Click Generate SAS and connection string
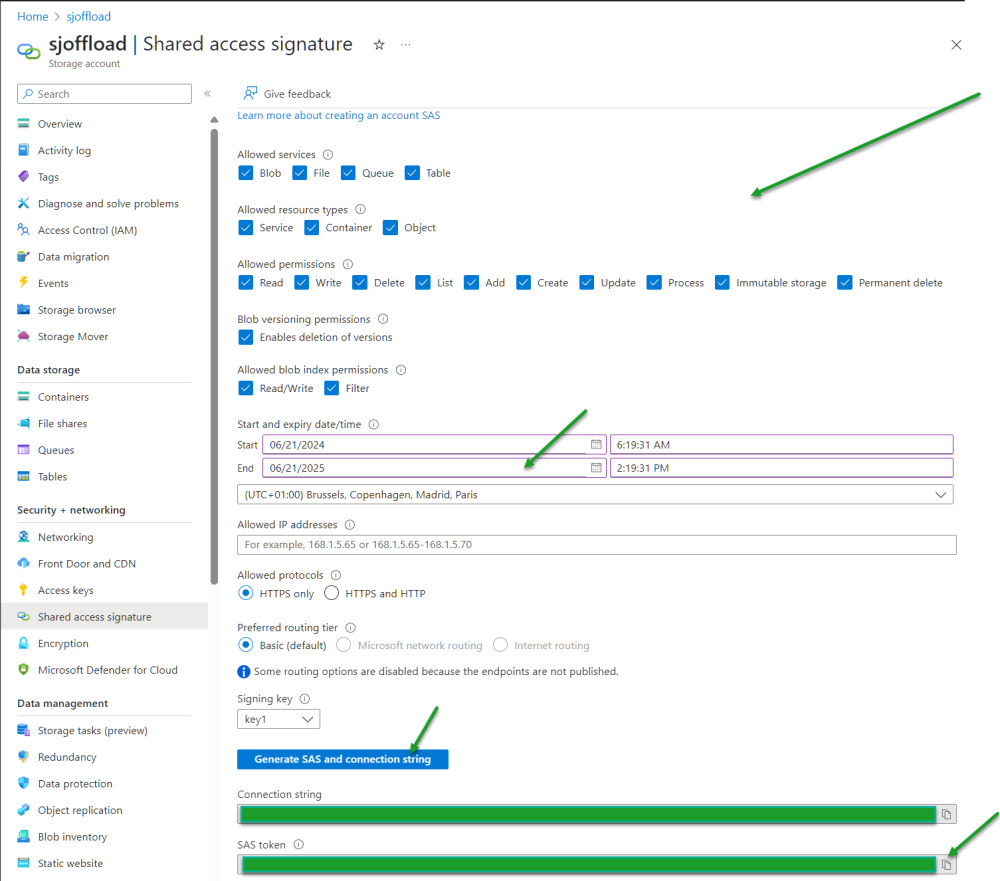Viewport: 1000px width, 881px height. (342, 759)
